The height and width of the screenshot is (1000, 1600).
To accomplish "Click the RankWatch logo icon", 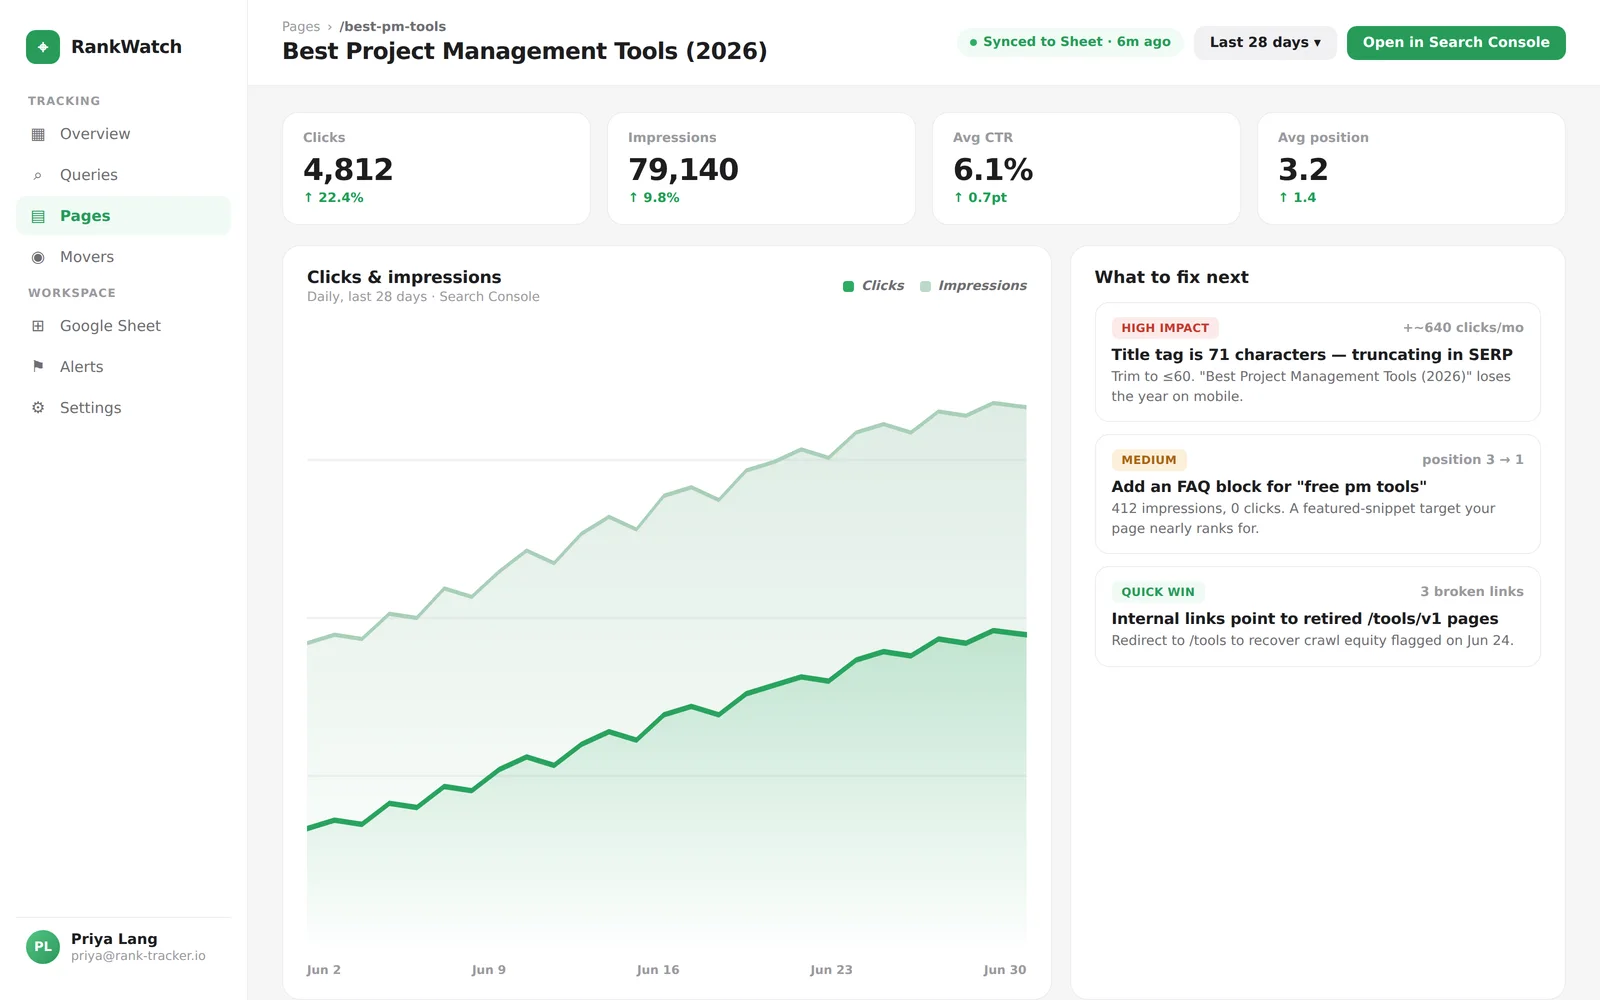I will [43, 47].
